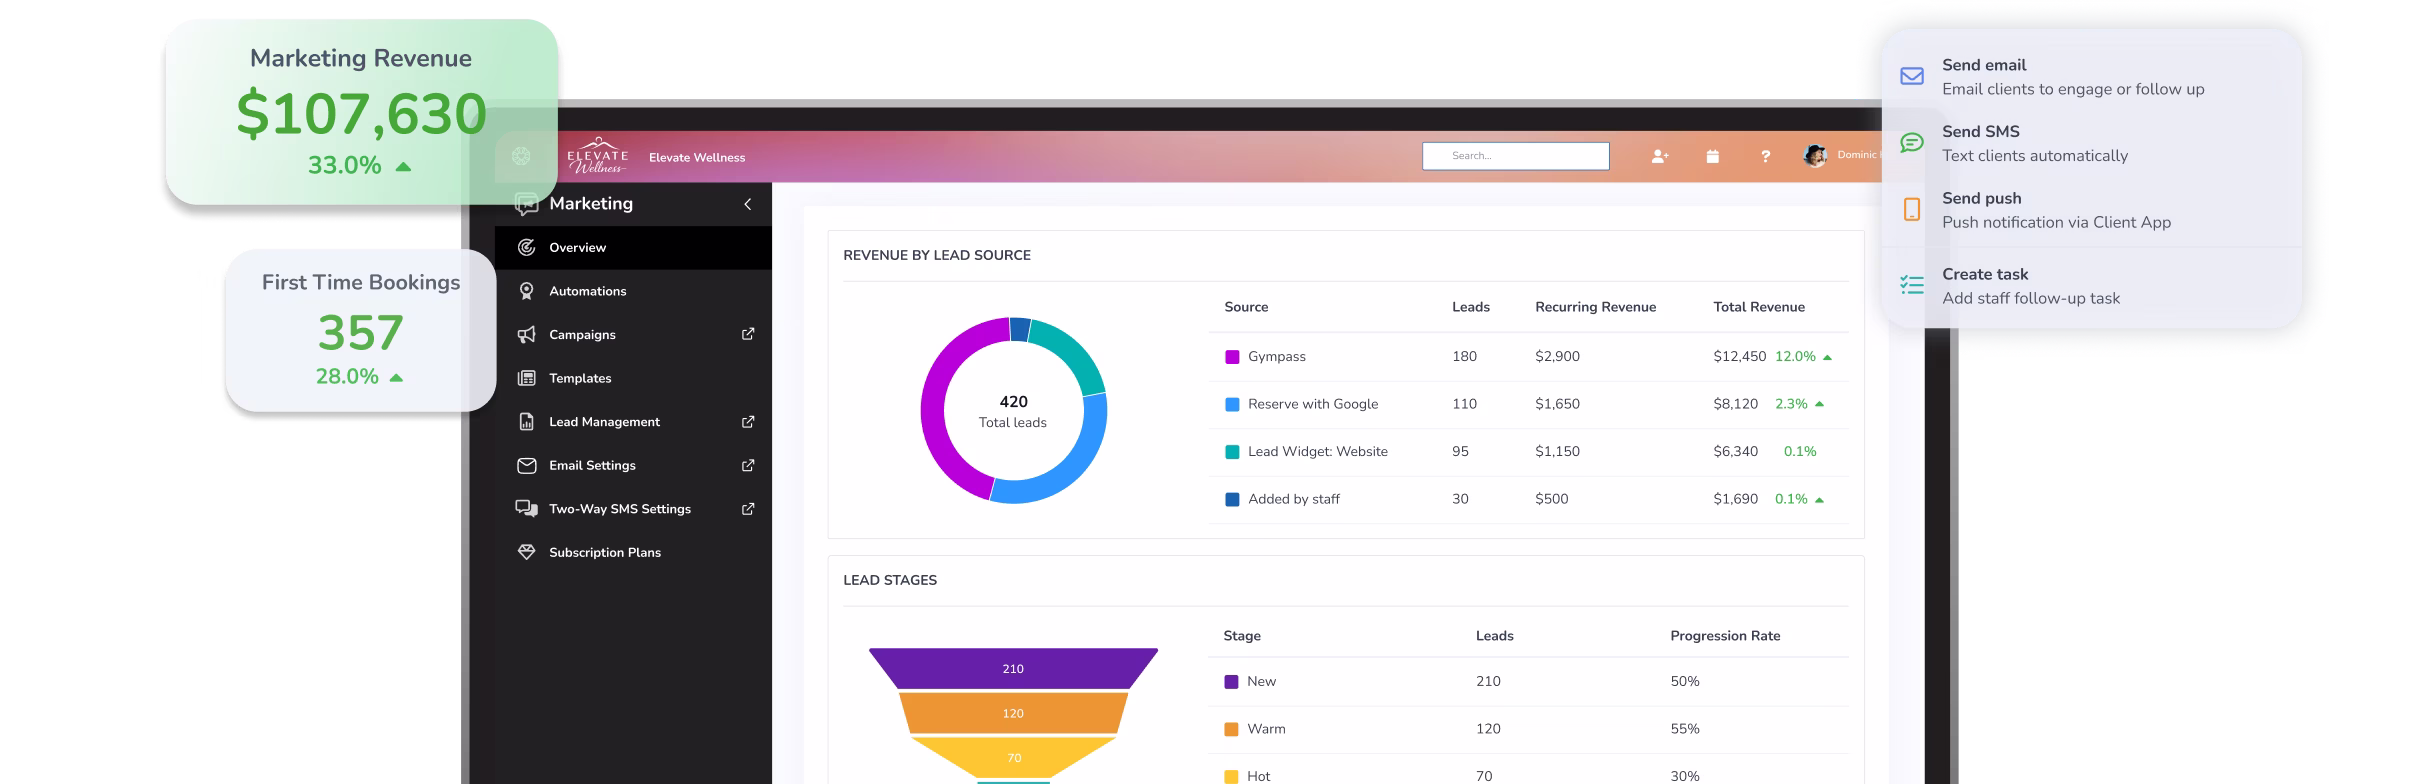2420x784 pixels.
Task: Click the $12,450 total revenue value
Action: click(x=1739, y=357)
